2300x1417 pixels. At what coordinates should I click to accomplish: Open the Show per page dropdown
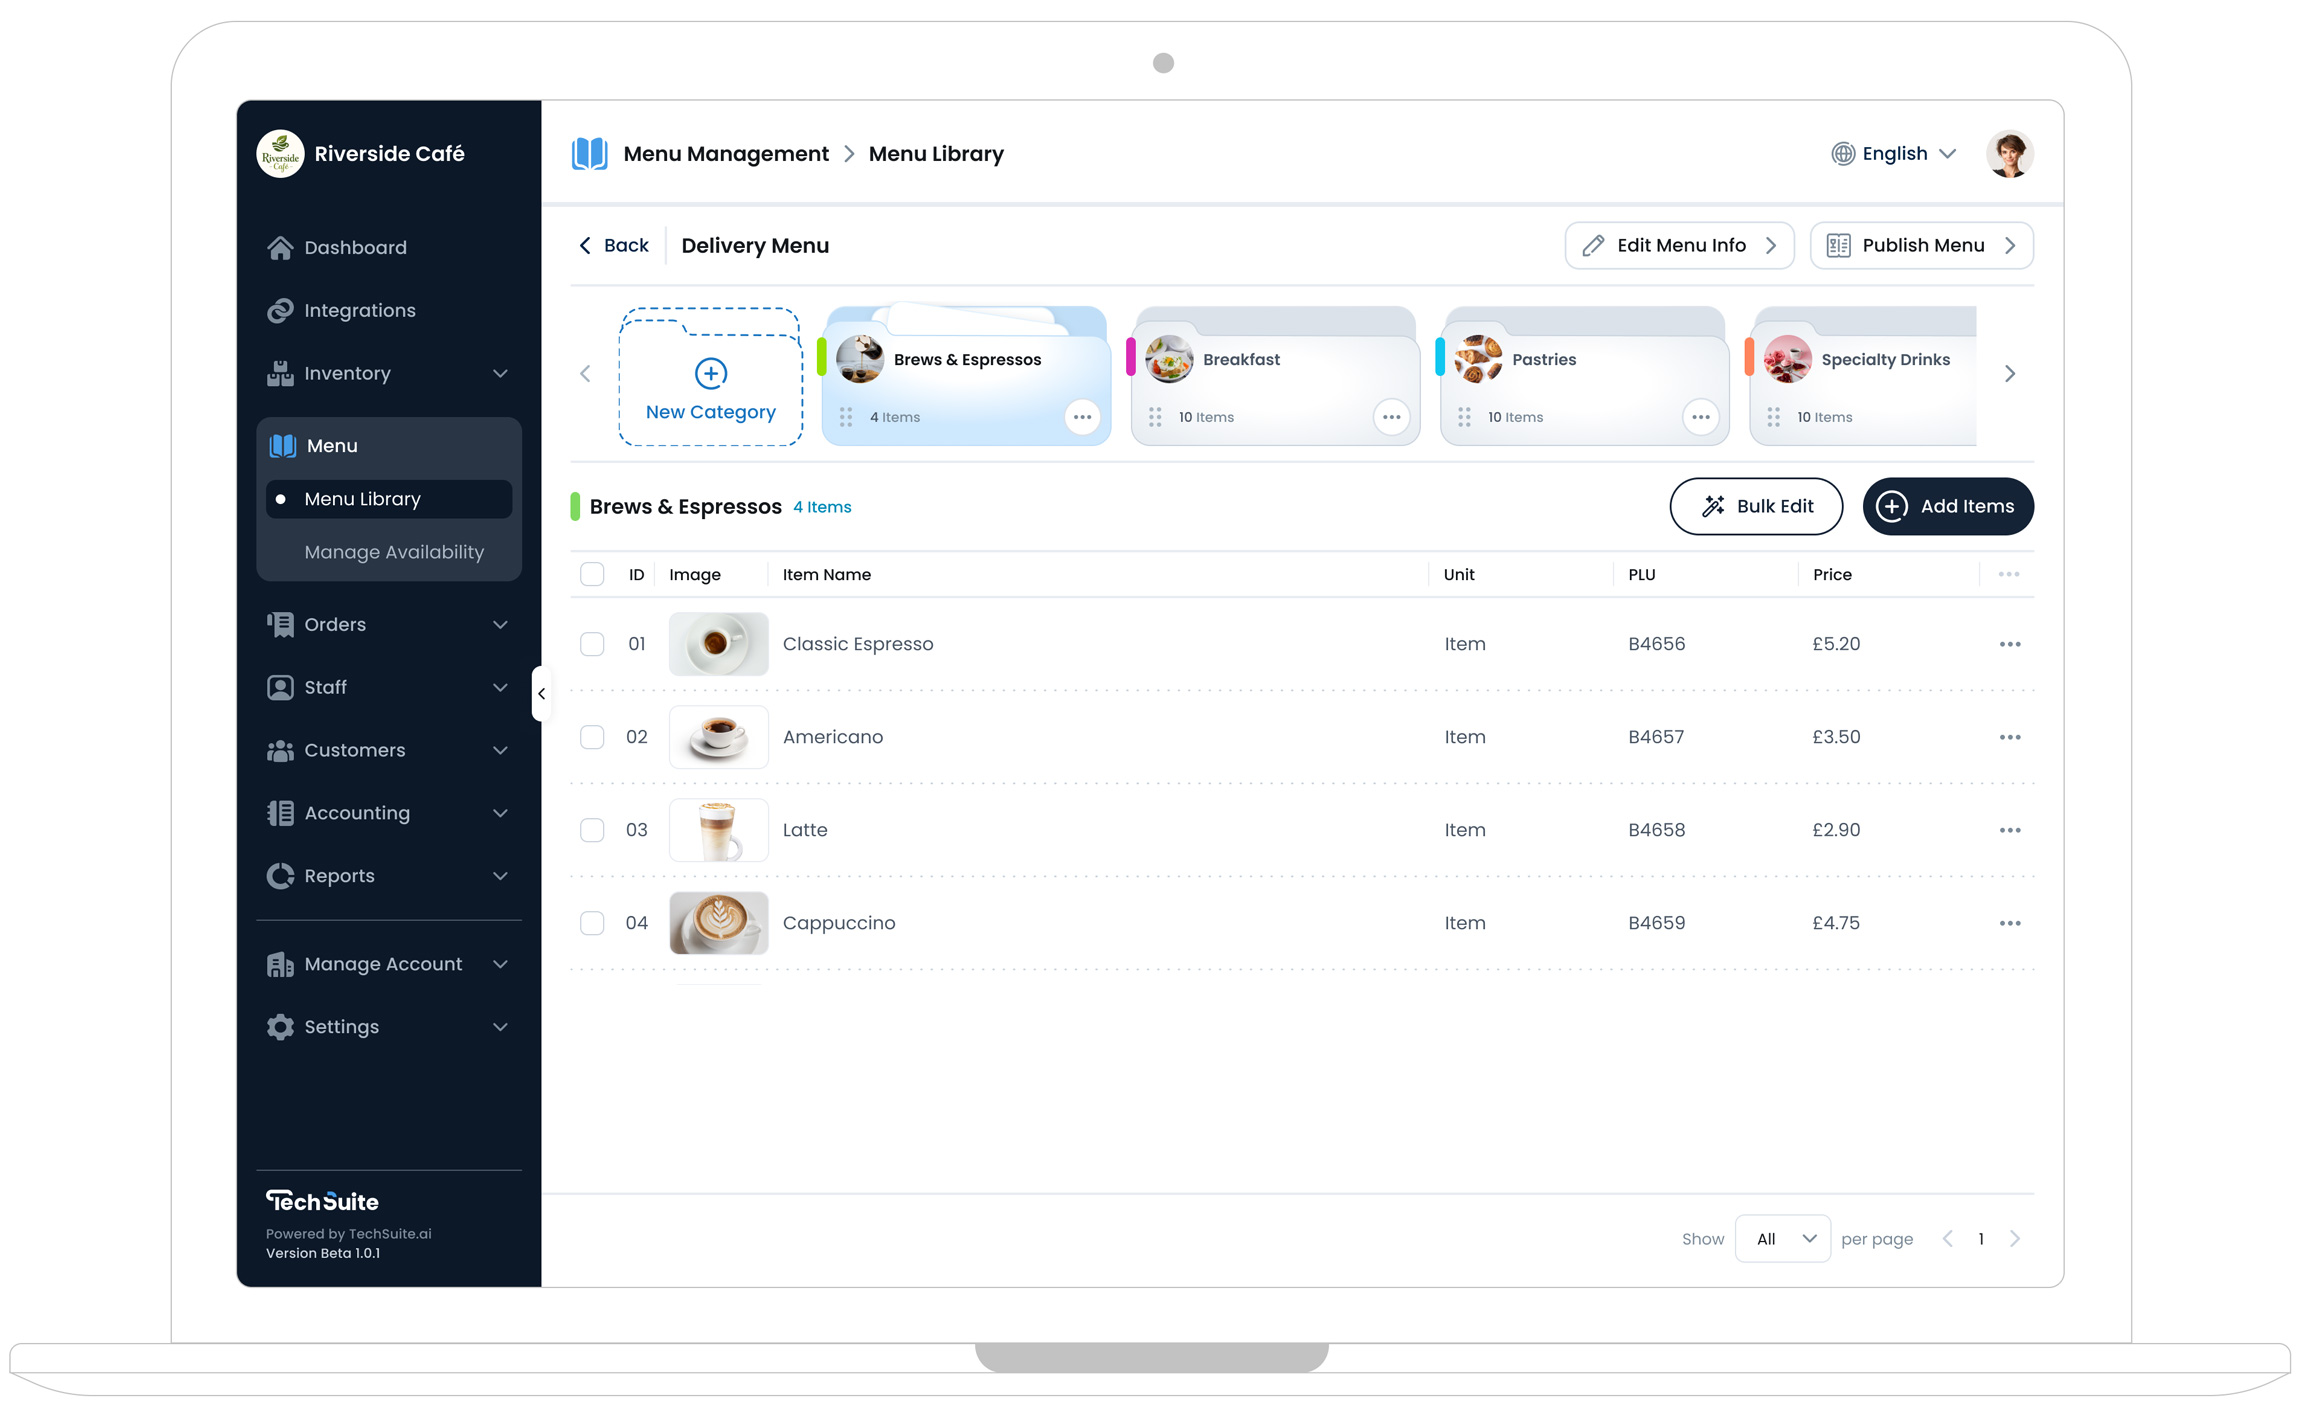(1783, 1239)
